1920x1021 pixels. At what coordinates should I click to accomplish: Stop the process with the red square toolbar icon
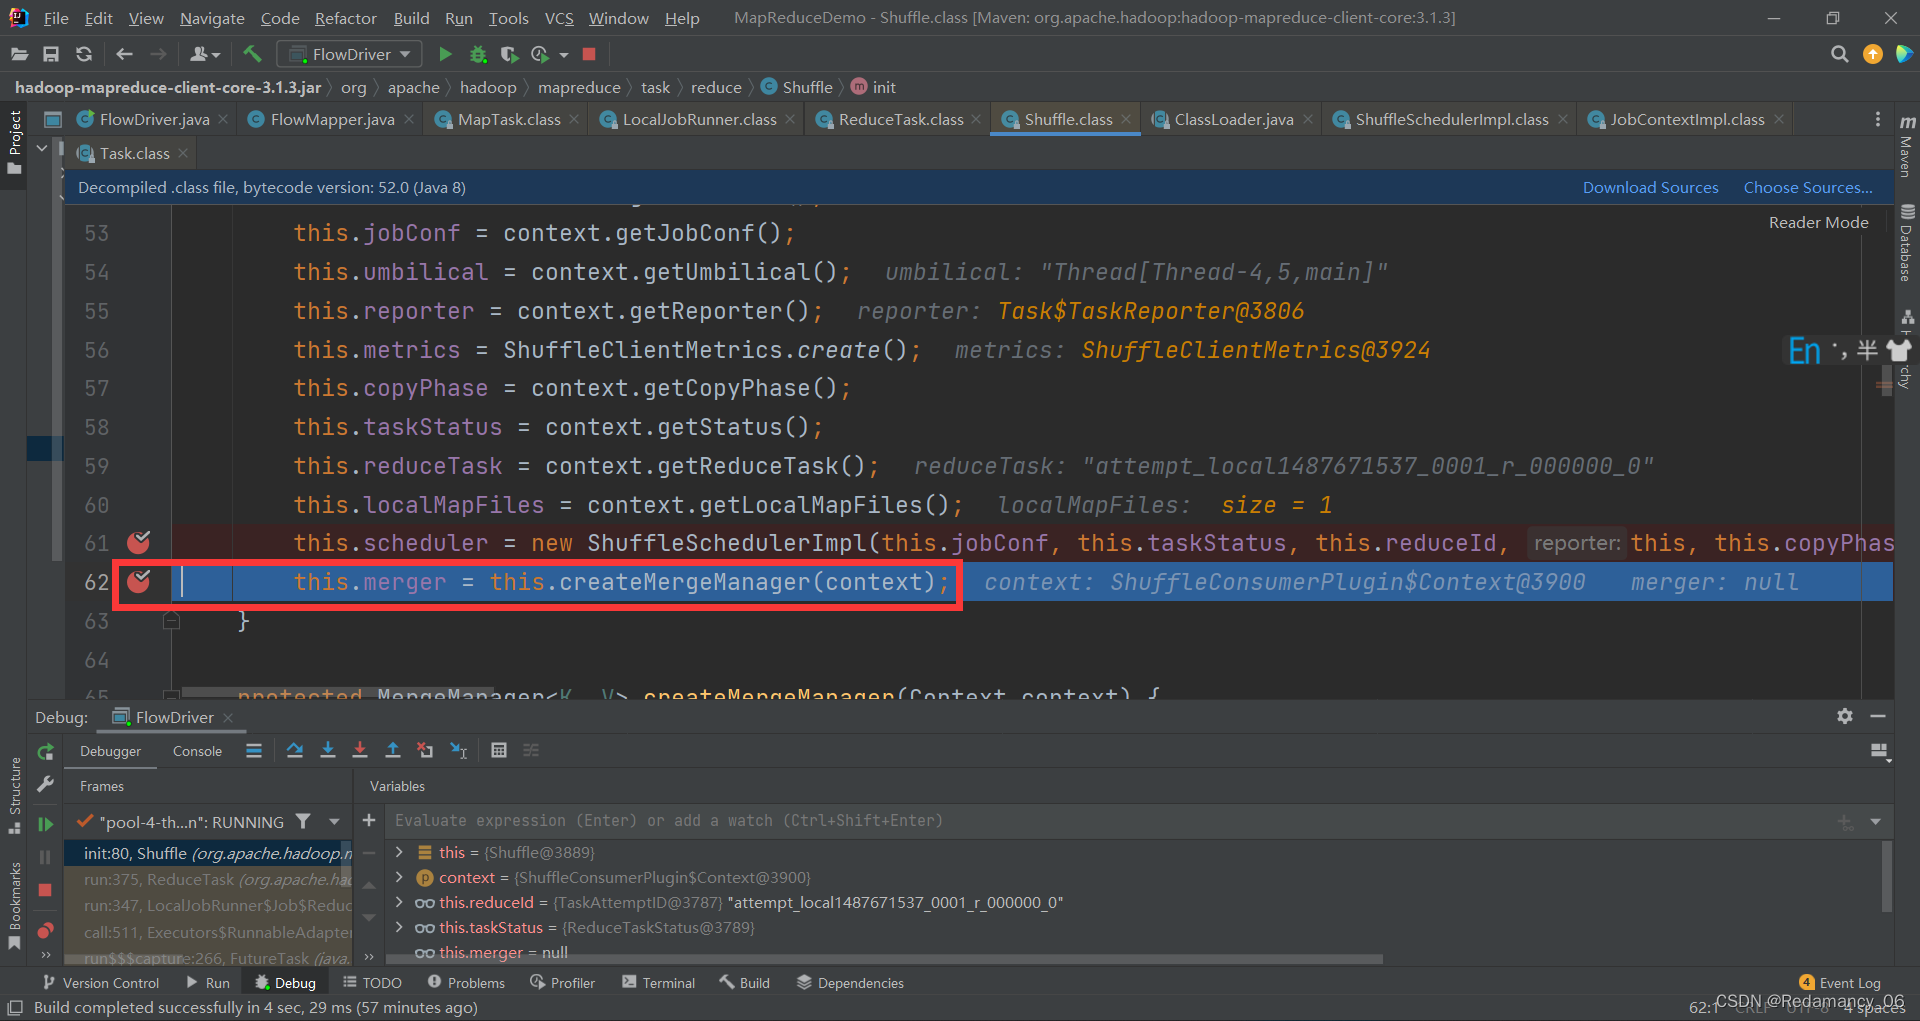pyautogui.click(x=589, y=54)
